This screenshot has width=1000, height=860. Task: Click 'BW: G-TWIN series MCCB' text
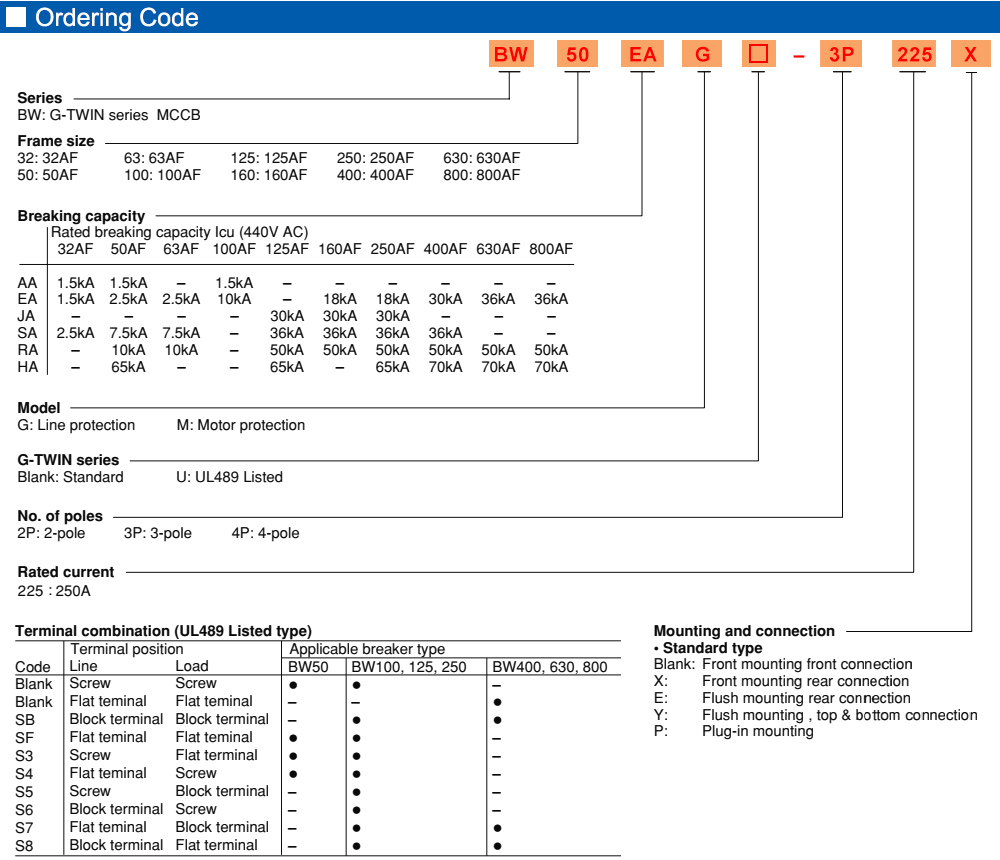(x=109, y=115)
